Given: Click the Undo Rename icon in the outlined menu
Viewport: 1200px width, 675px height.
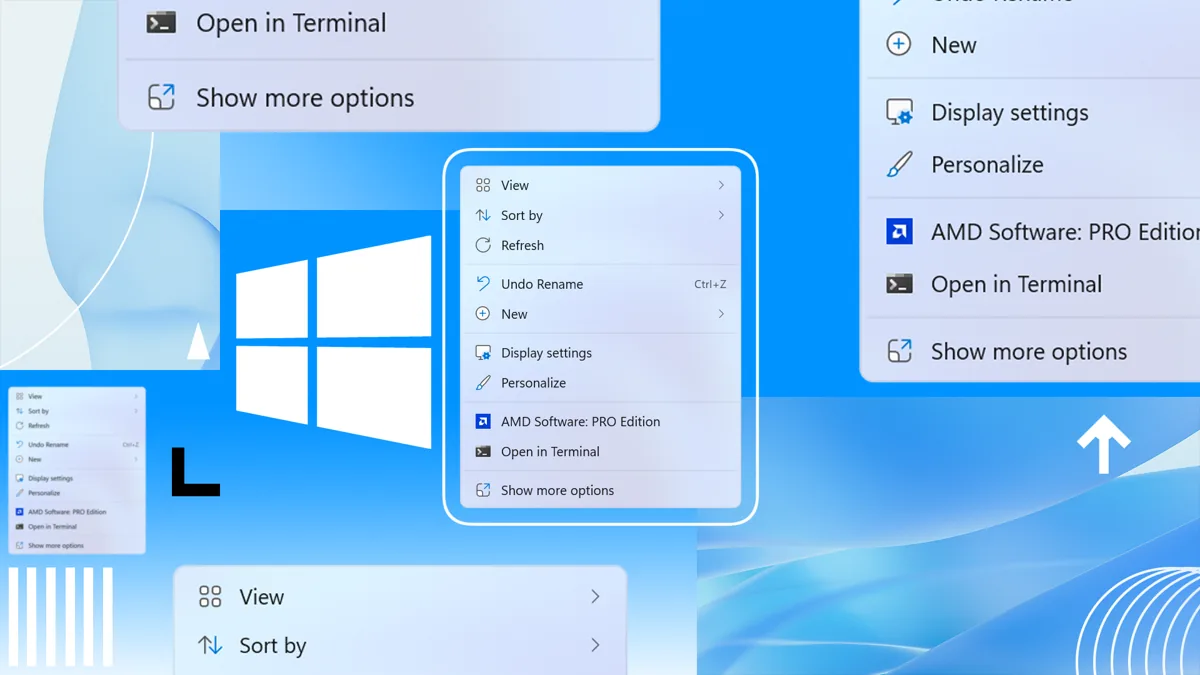Looking at the screenshot, I should (483, 284).
